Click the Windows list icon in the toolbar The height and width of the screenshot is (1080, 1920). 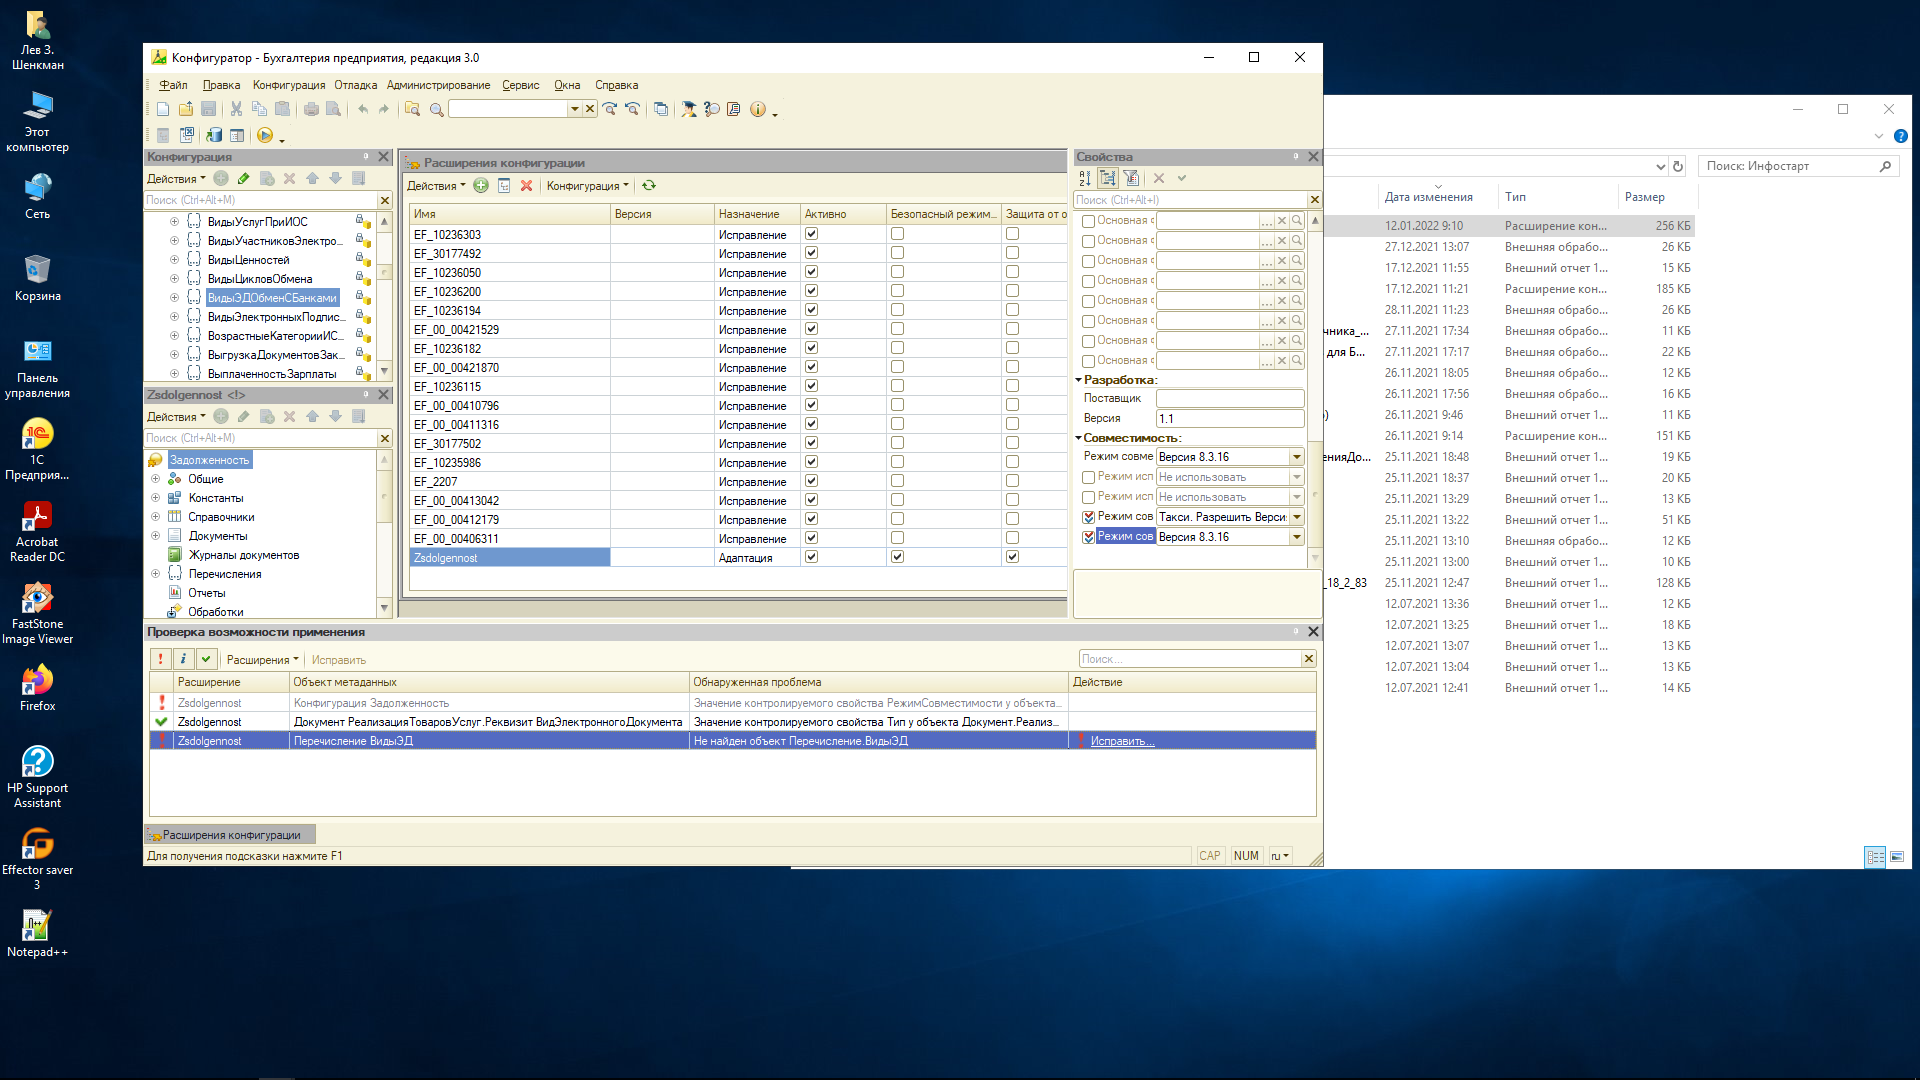(661, 109)
